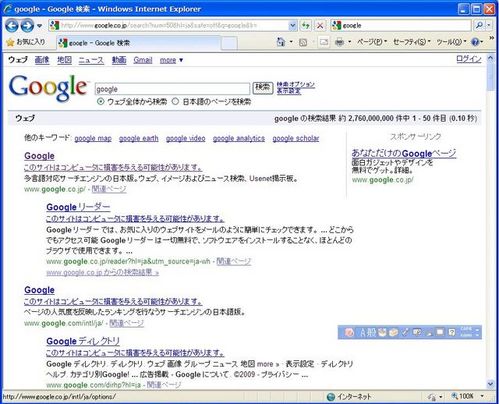
Task: Click the blue Help question mark icon
Action: point(475,42)
